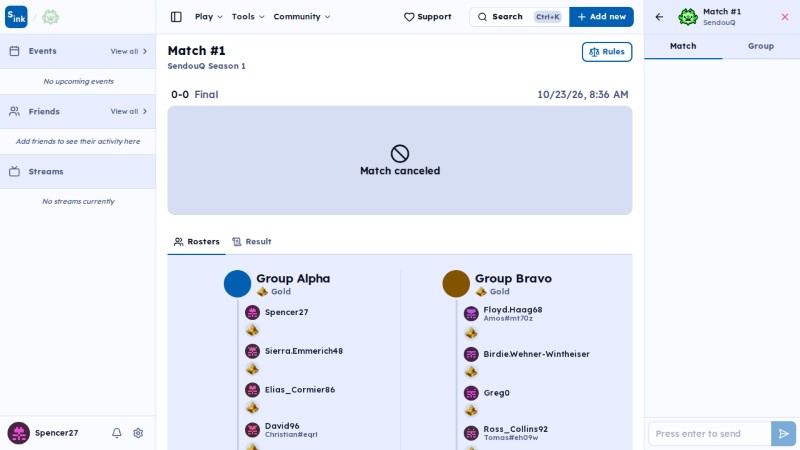Click the green SendouQ mascot icon in header
This screenshot has width=800, height=450.
point(51,17)
